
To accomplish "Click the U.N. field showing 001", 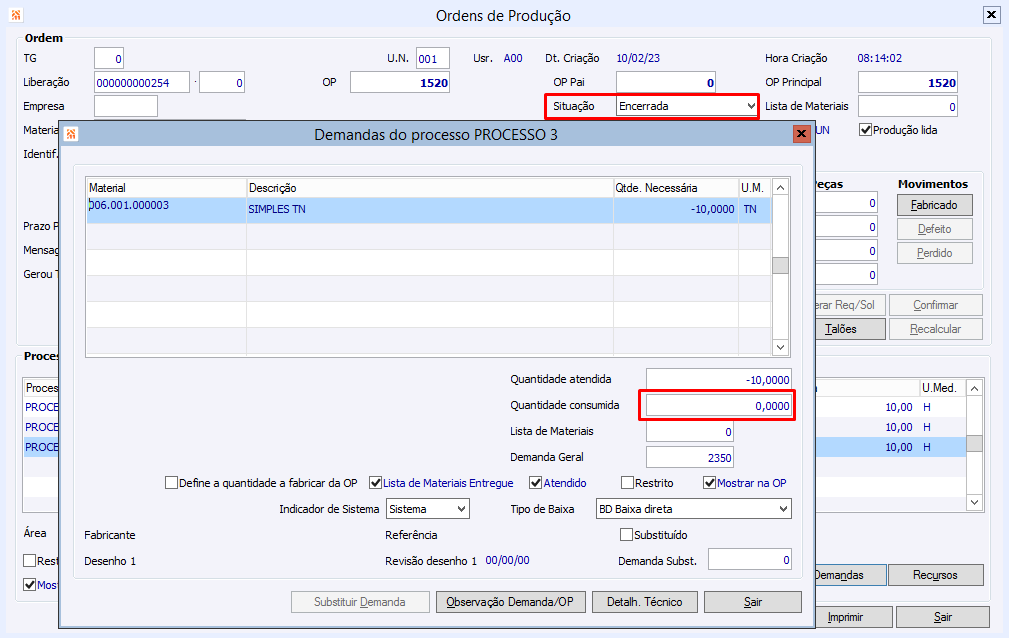I will click(432, 59).
